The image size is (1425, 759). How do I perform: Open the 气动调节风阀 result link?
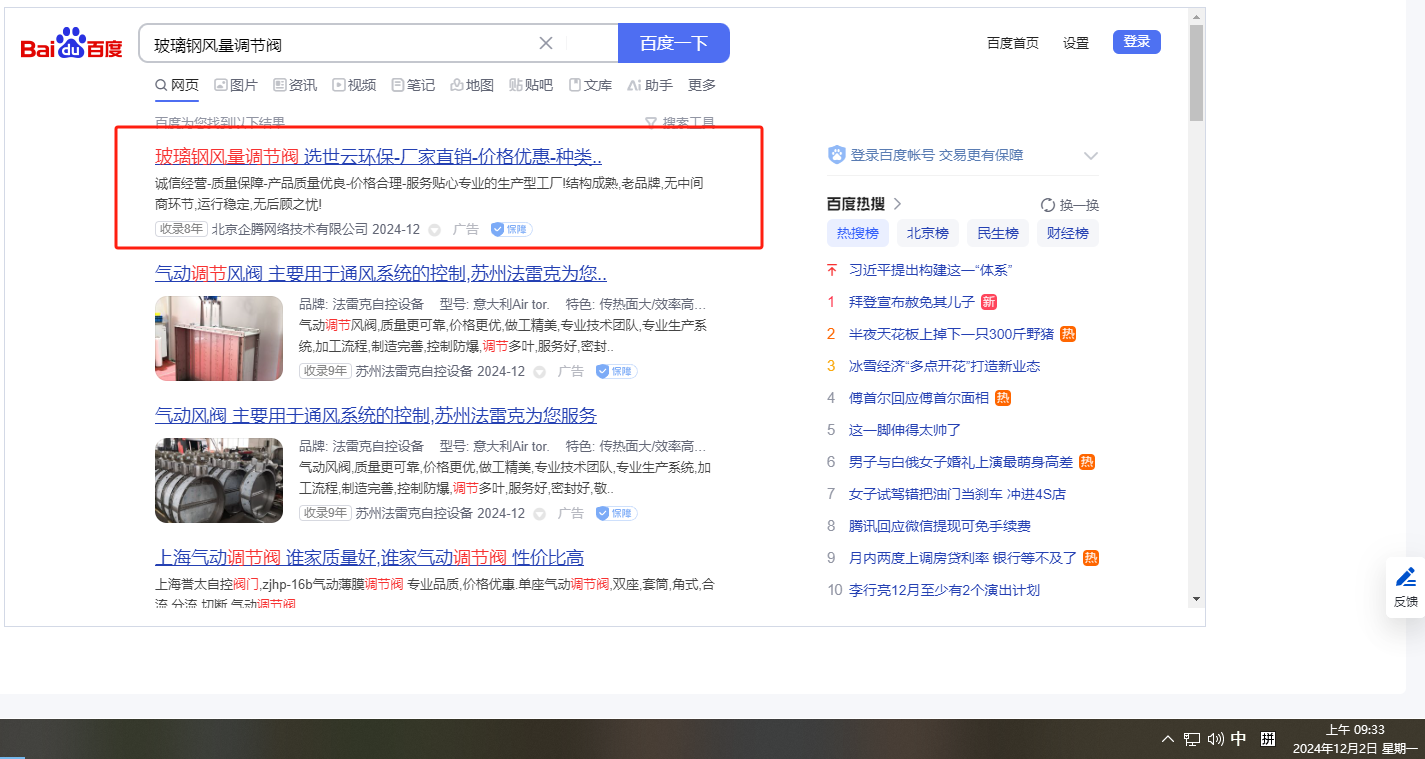pyautogui.click(x=380, y=273)
